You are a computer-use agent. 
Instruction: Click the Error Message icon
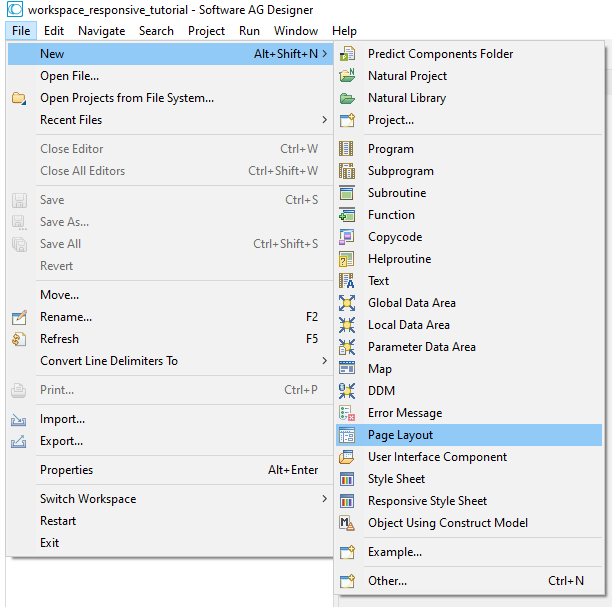pyautogui.click(x=347, y=413)
